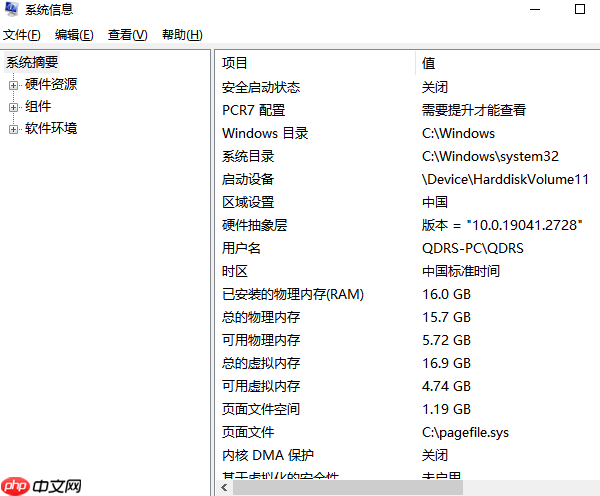The width and height of the screenshot is (600, 496).
Task: Click the value 需要提升才能查看
Action: [474, 110]
